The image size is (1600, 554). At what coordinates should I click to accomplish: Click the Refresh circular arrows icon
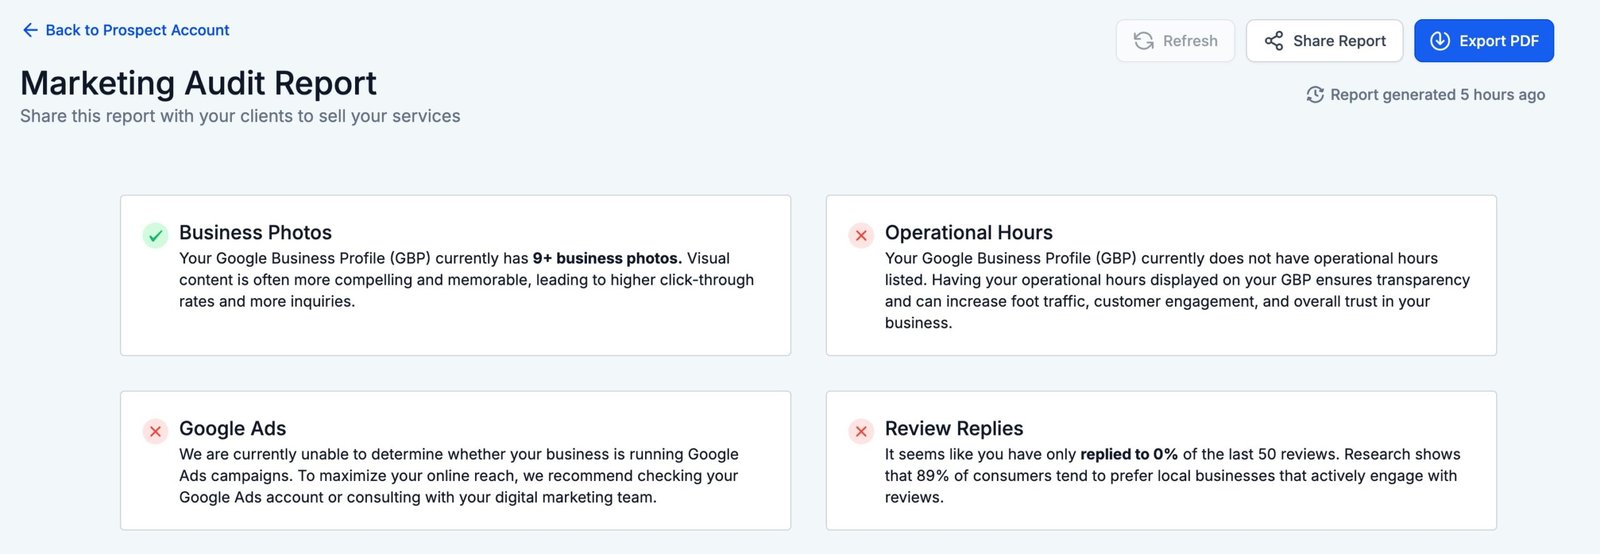pyautogui.click(x=1143, y=41)
